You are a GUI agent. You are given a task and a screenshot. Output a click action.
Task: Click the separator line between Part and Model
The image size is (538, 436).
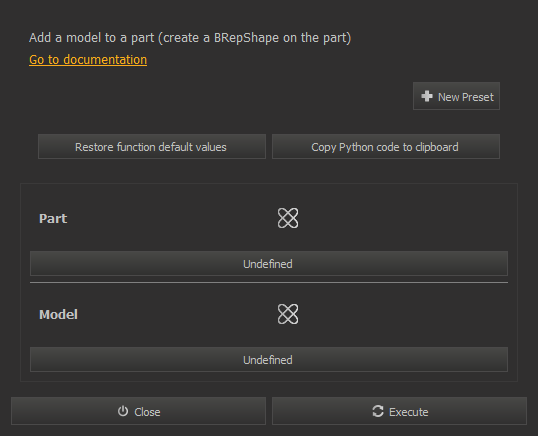point(269,283)
